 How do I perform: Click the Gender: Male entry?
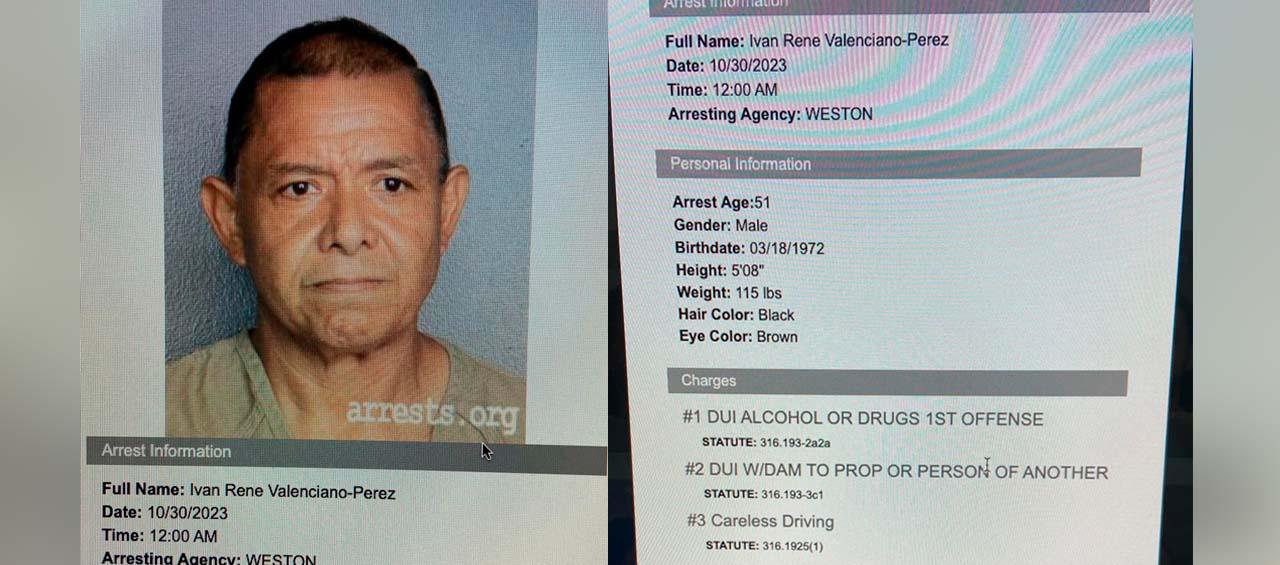[721, 226]
